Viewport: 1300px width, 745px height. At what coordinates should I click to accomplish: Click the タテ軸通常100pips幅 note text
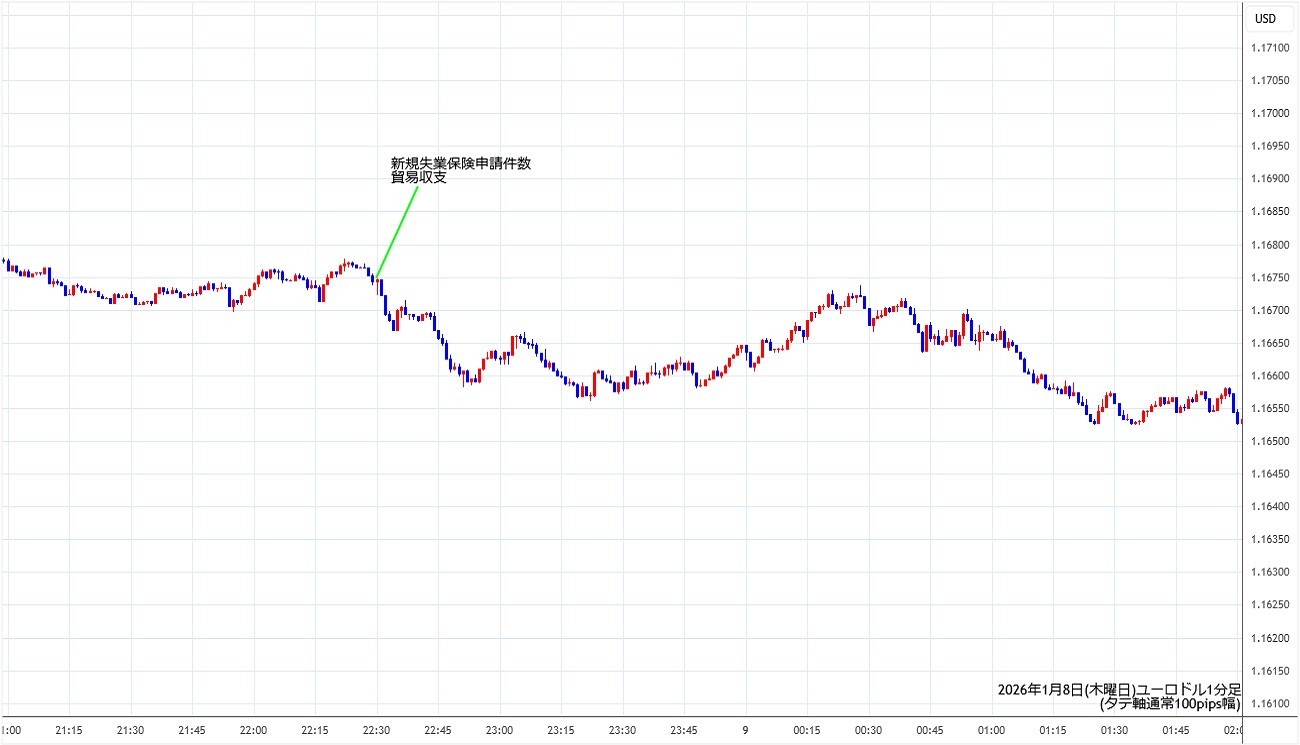(x=1169, y=704)
